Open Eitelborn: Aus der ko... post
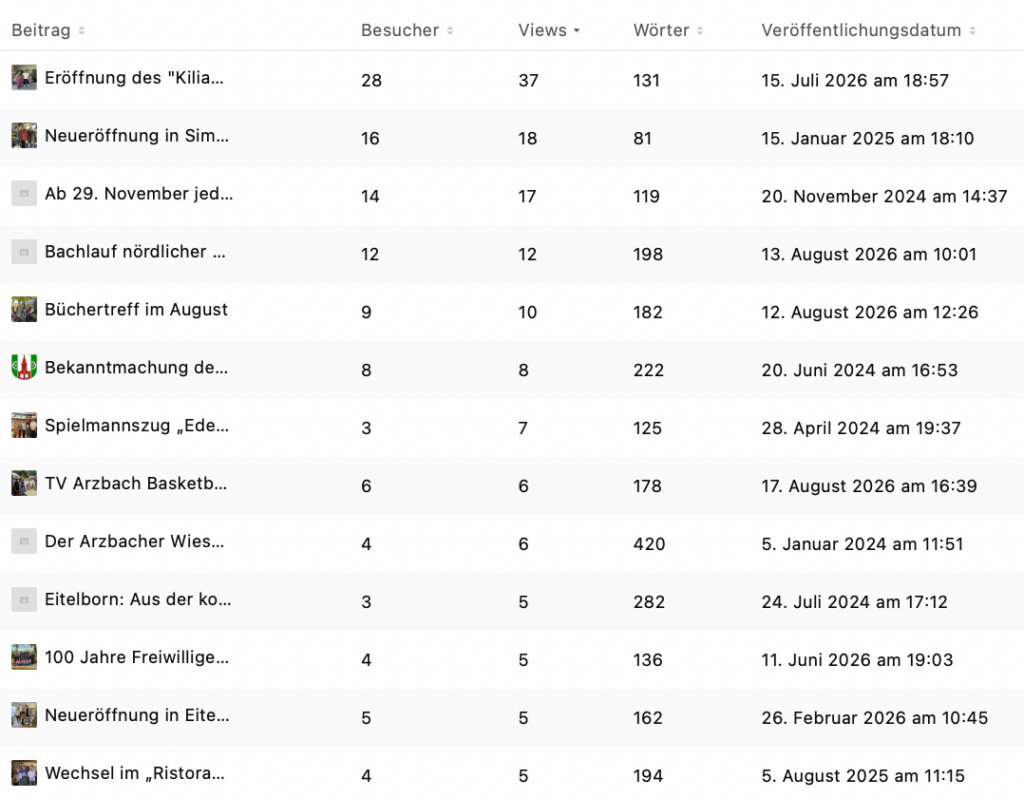This screenshot has width=1024, height=798. tap(138, 599)
